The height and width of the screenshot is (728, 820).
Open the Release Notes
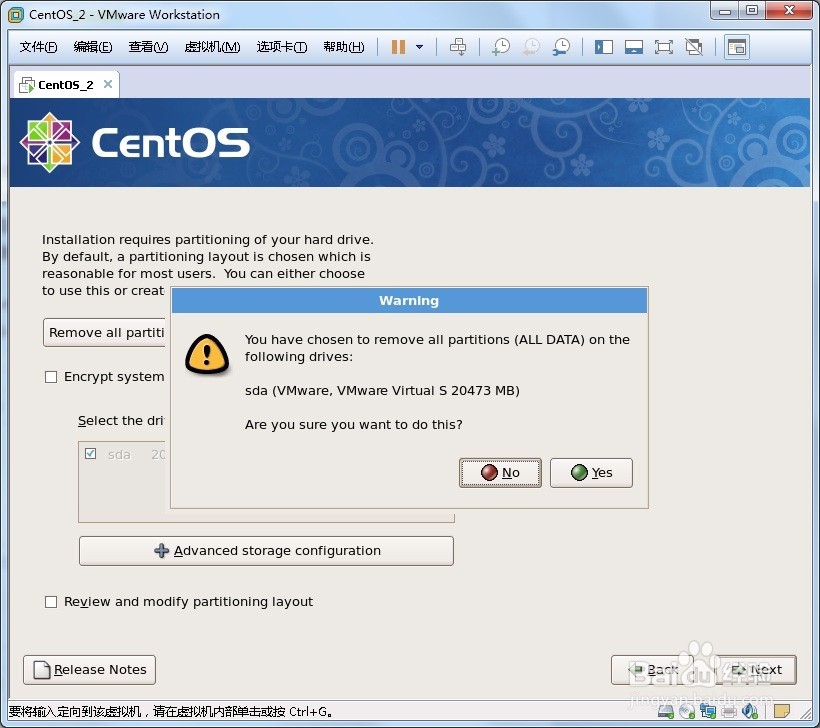[89, 670]
